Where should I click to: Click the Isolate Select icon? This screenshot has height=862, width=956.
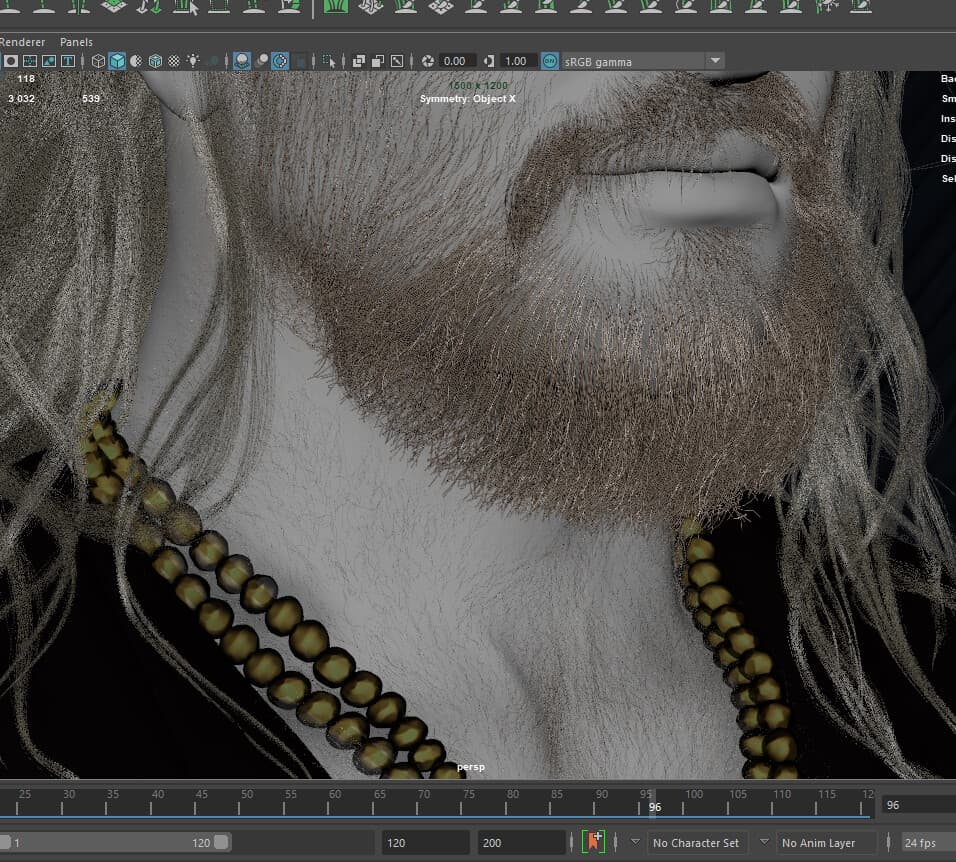[329, 61]
